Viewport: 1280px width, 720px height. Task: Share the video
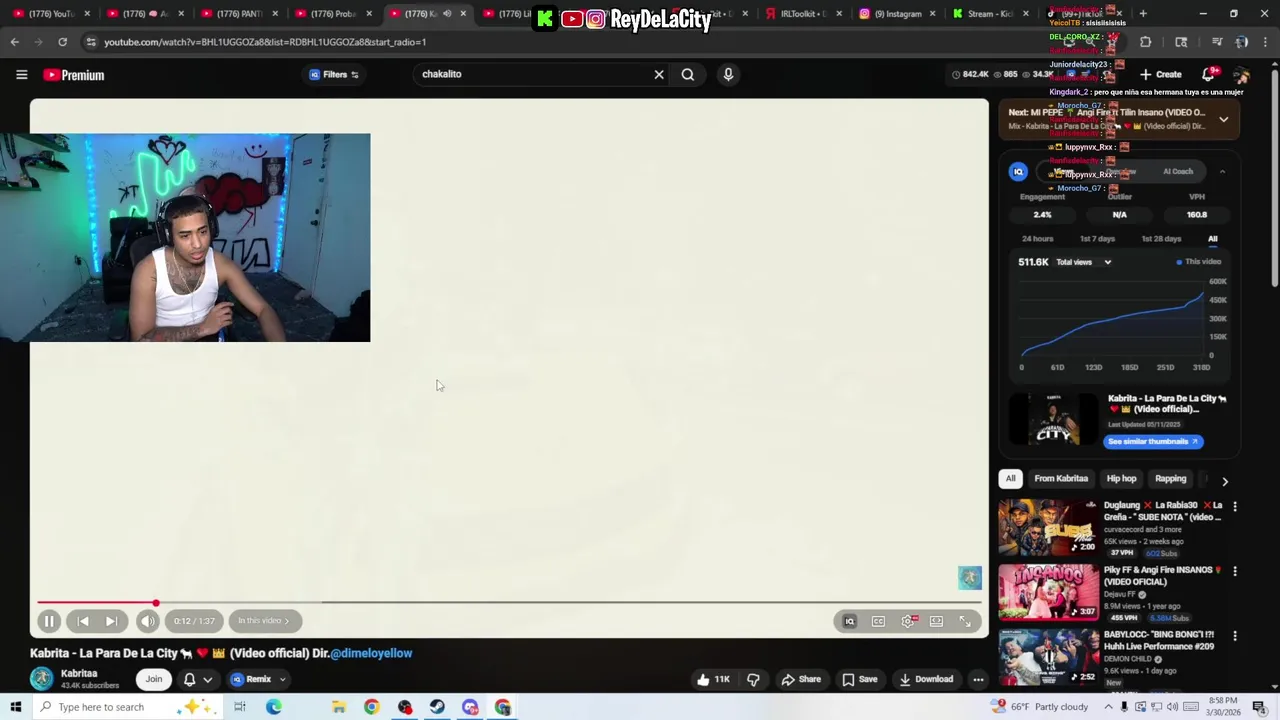point(801,679)
